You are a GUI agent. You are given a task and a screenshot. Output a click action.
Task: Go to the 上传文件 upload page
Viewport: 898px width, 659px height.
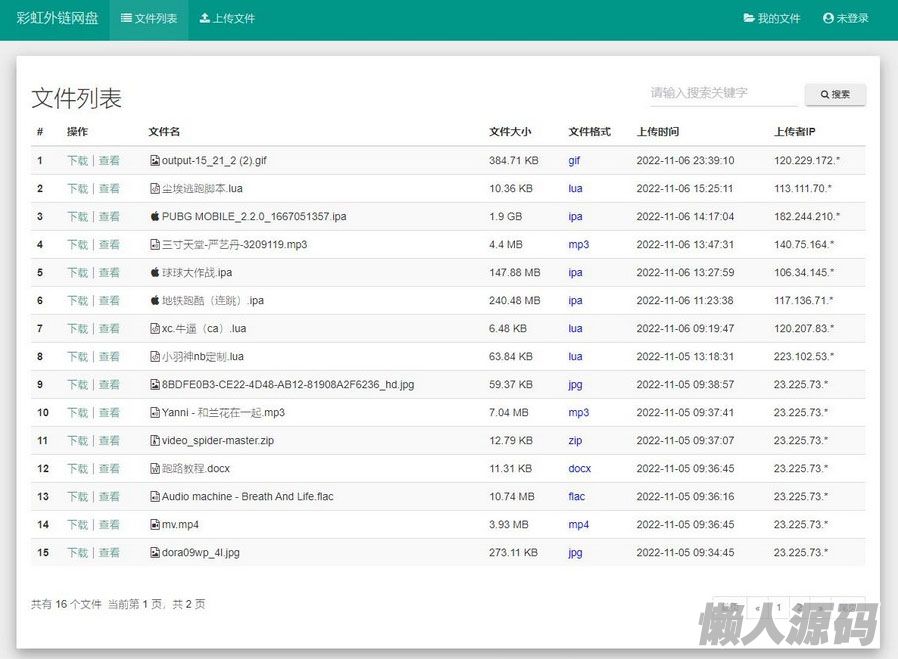[x=227, y=19]
